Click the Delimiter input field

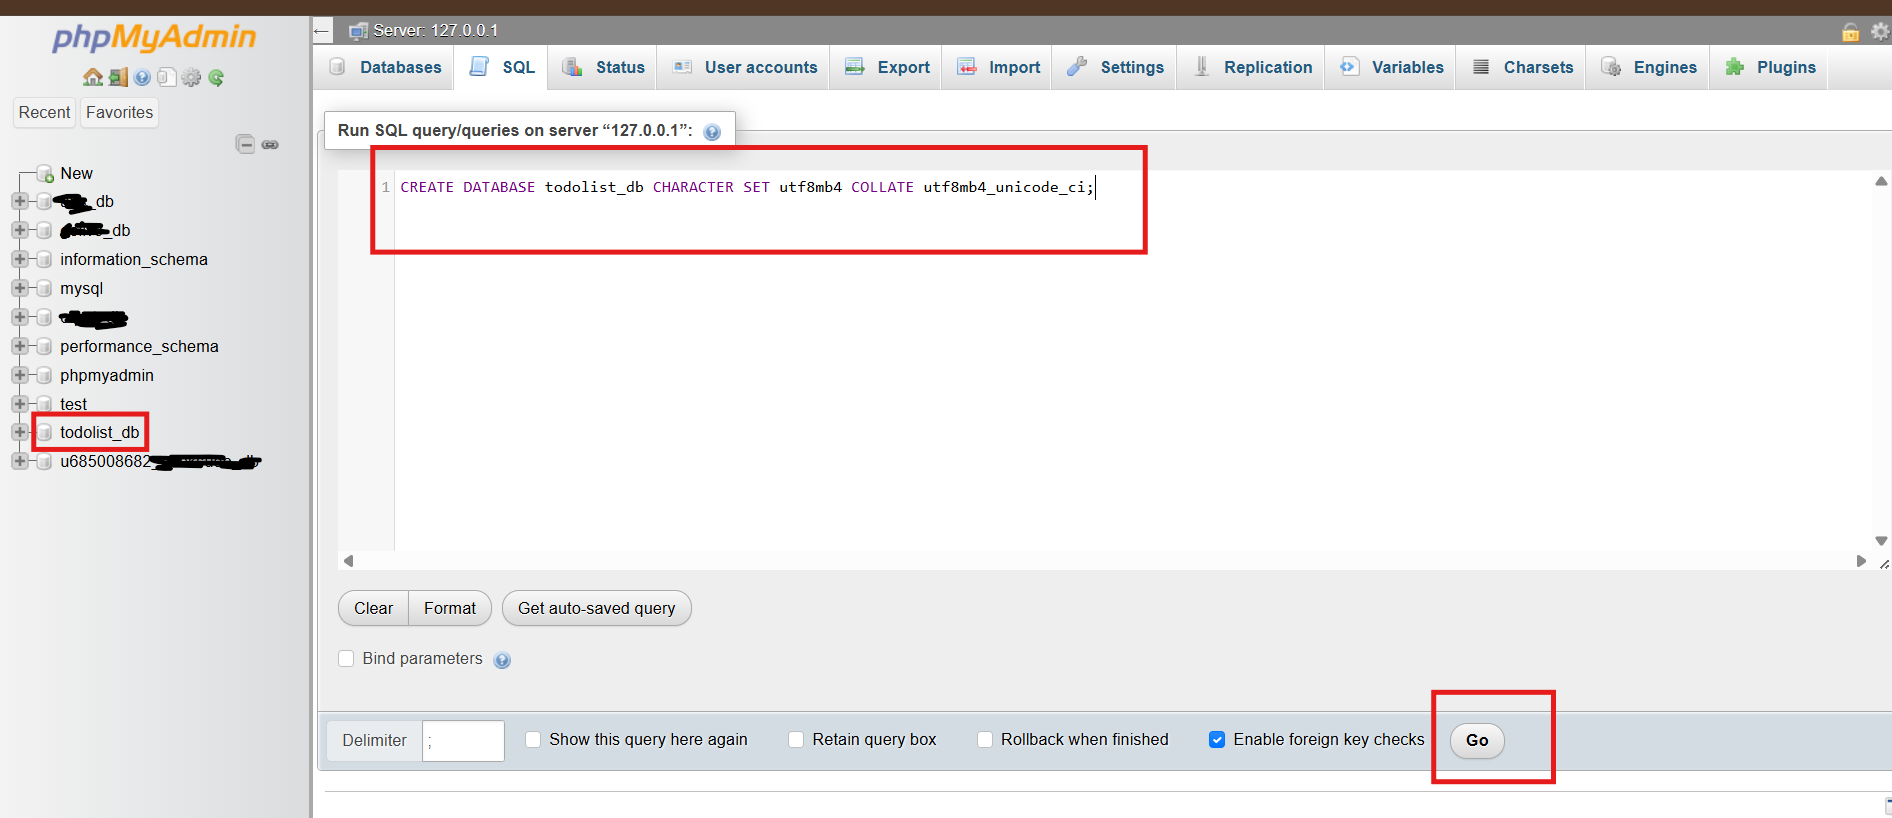463,741
